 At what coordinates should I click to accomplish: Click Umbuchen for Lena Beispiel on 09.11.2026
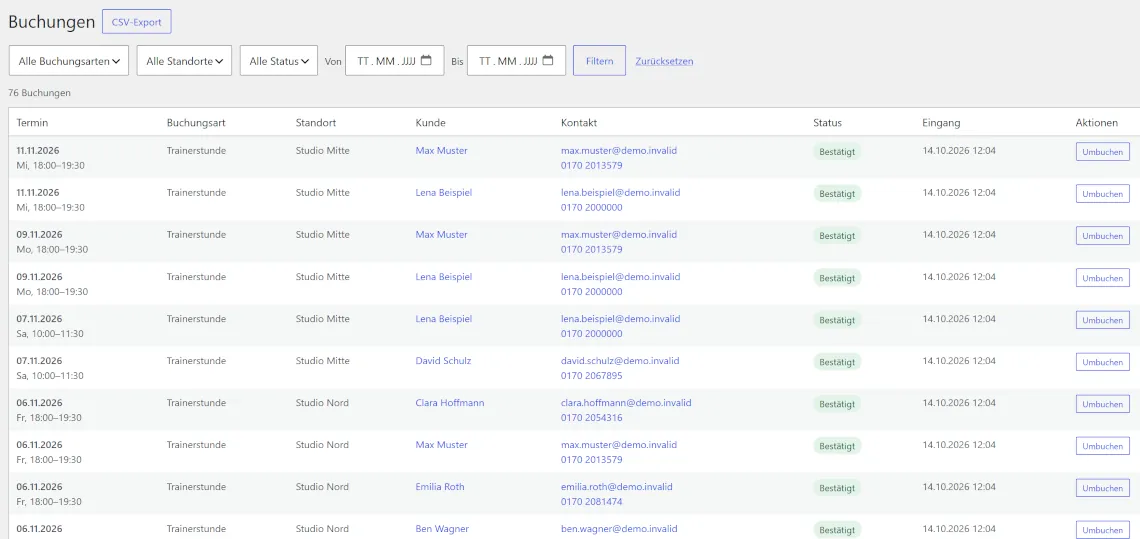tap(1102, 278)
